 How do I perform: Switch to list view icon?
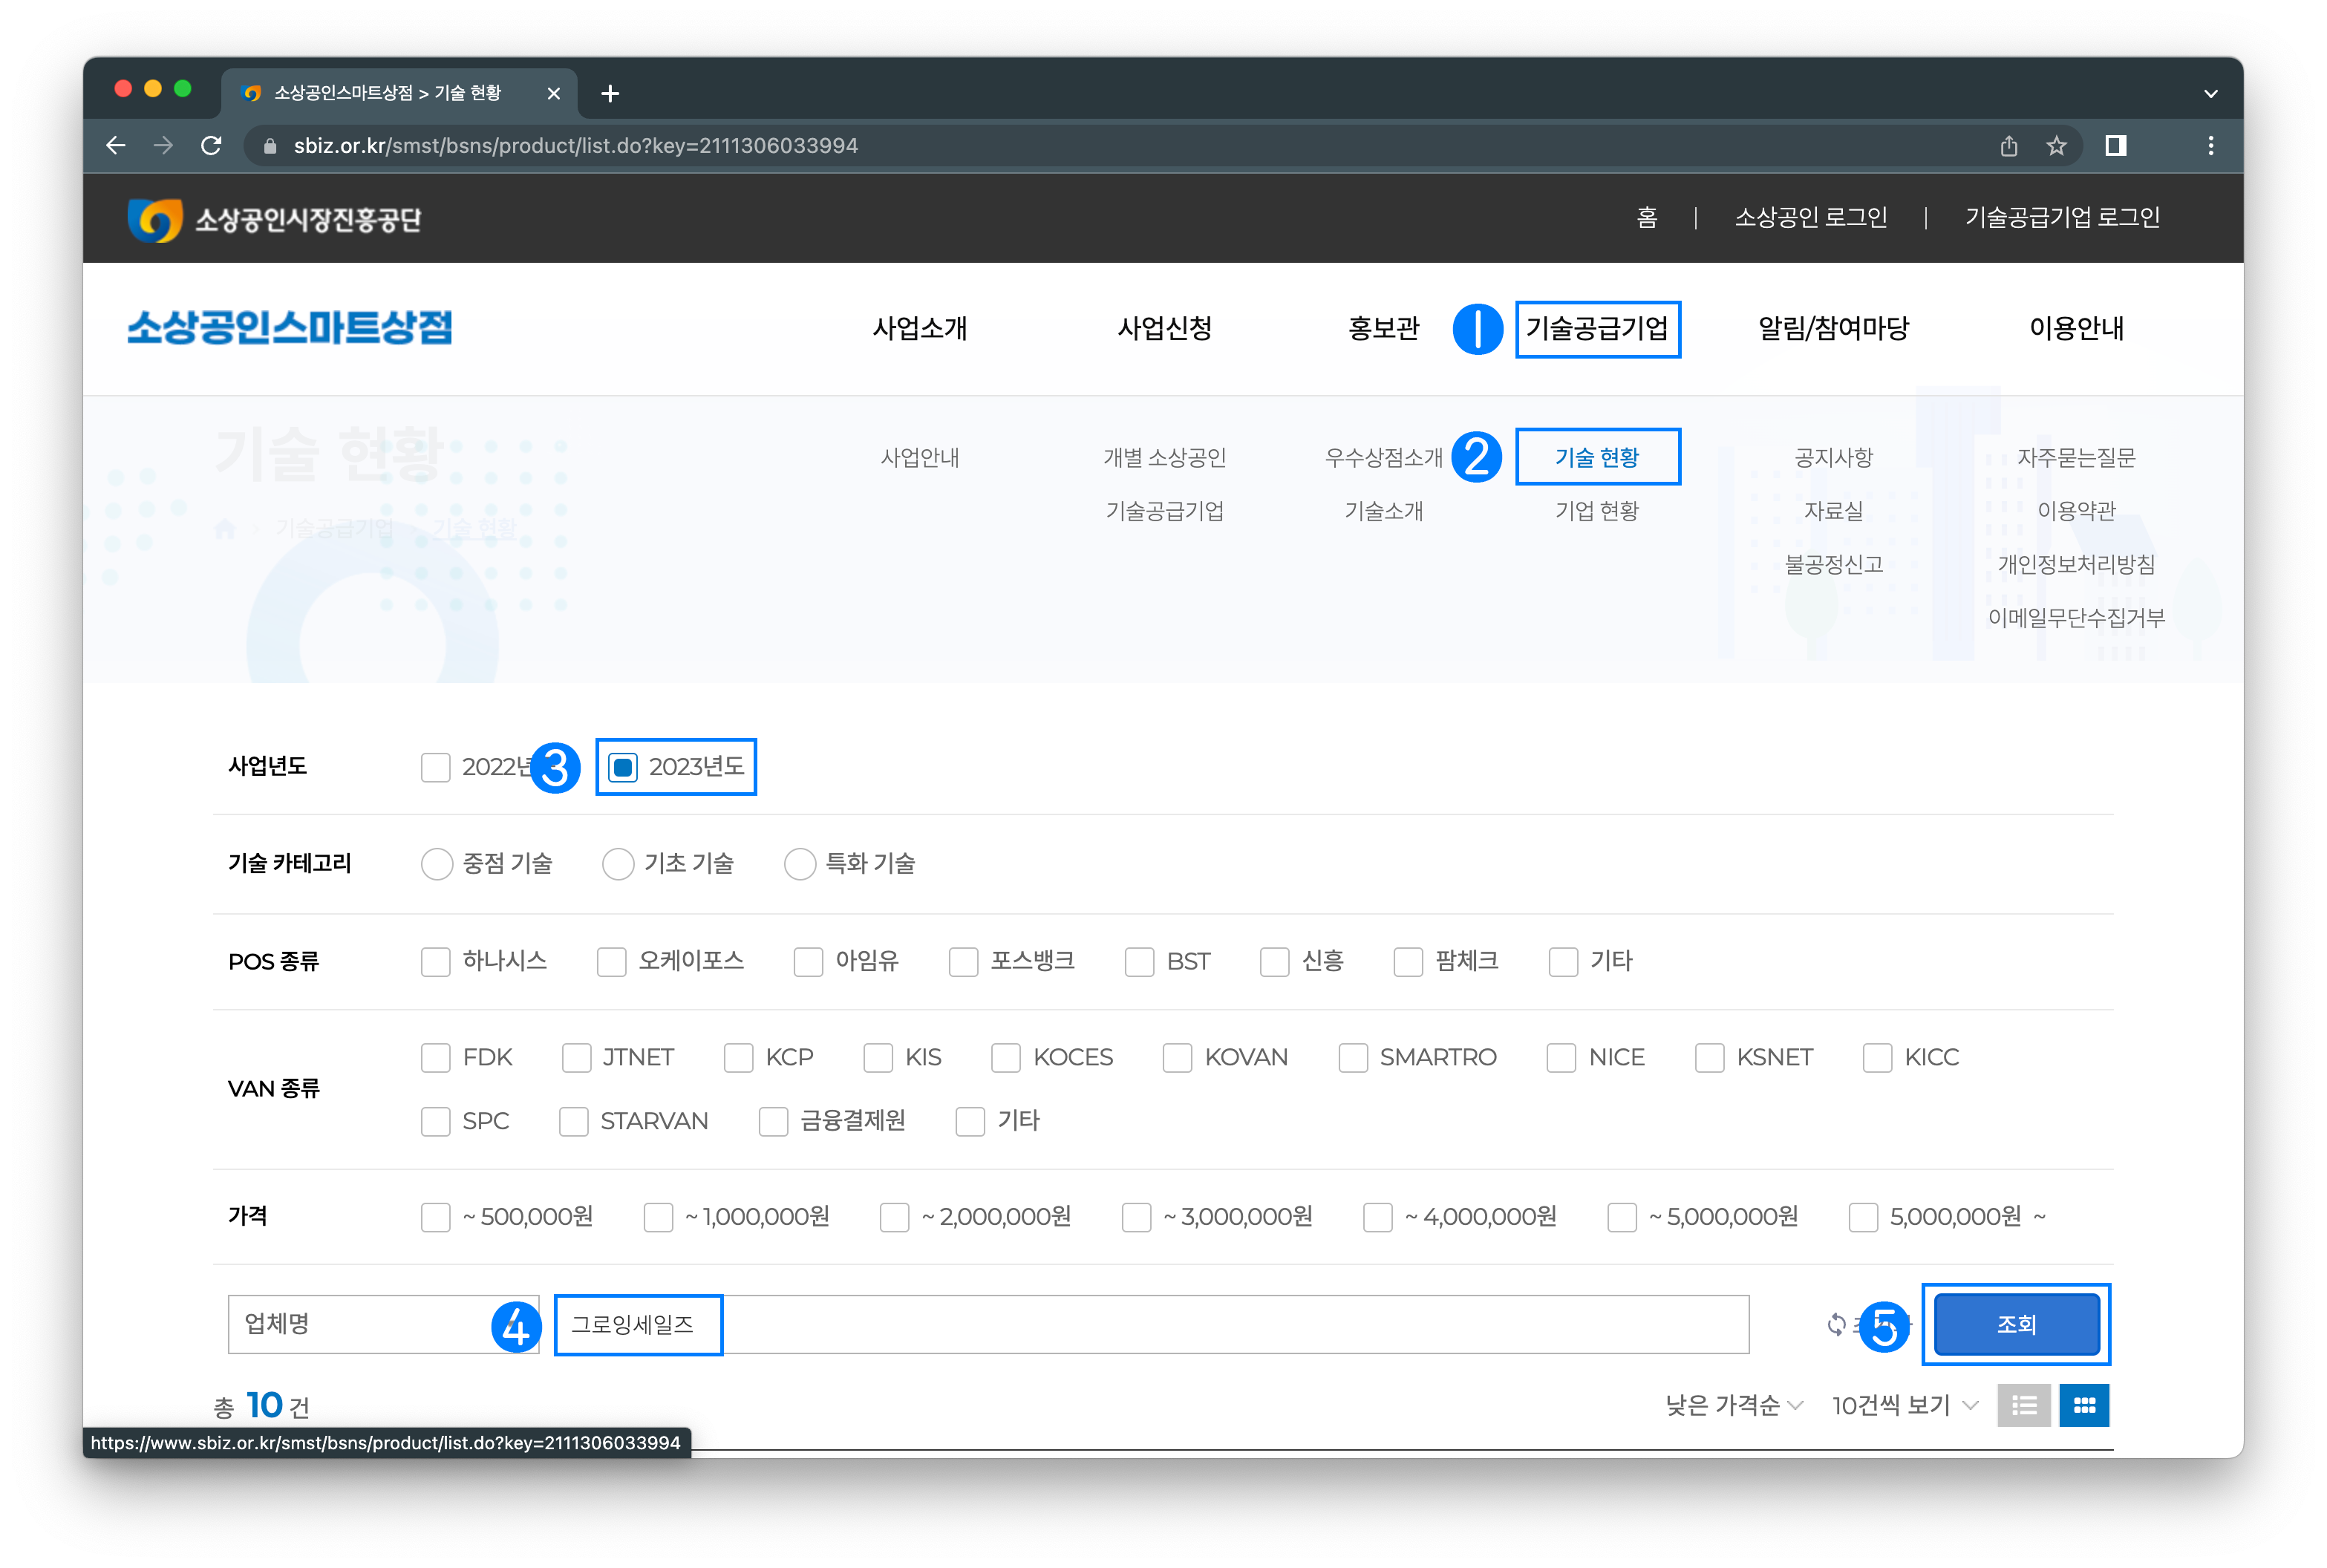pos(2024,1405)
